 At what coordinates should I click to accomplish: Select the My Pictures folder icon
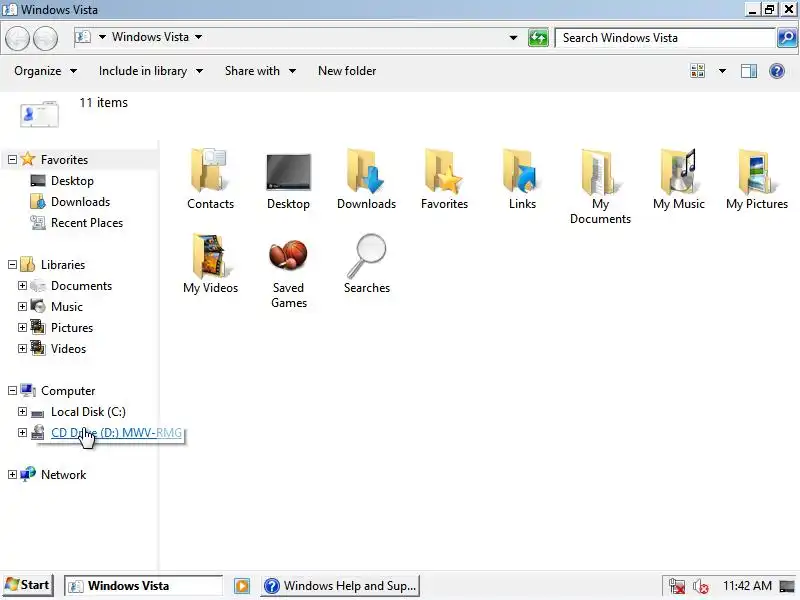[757, 170]
